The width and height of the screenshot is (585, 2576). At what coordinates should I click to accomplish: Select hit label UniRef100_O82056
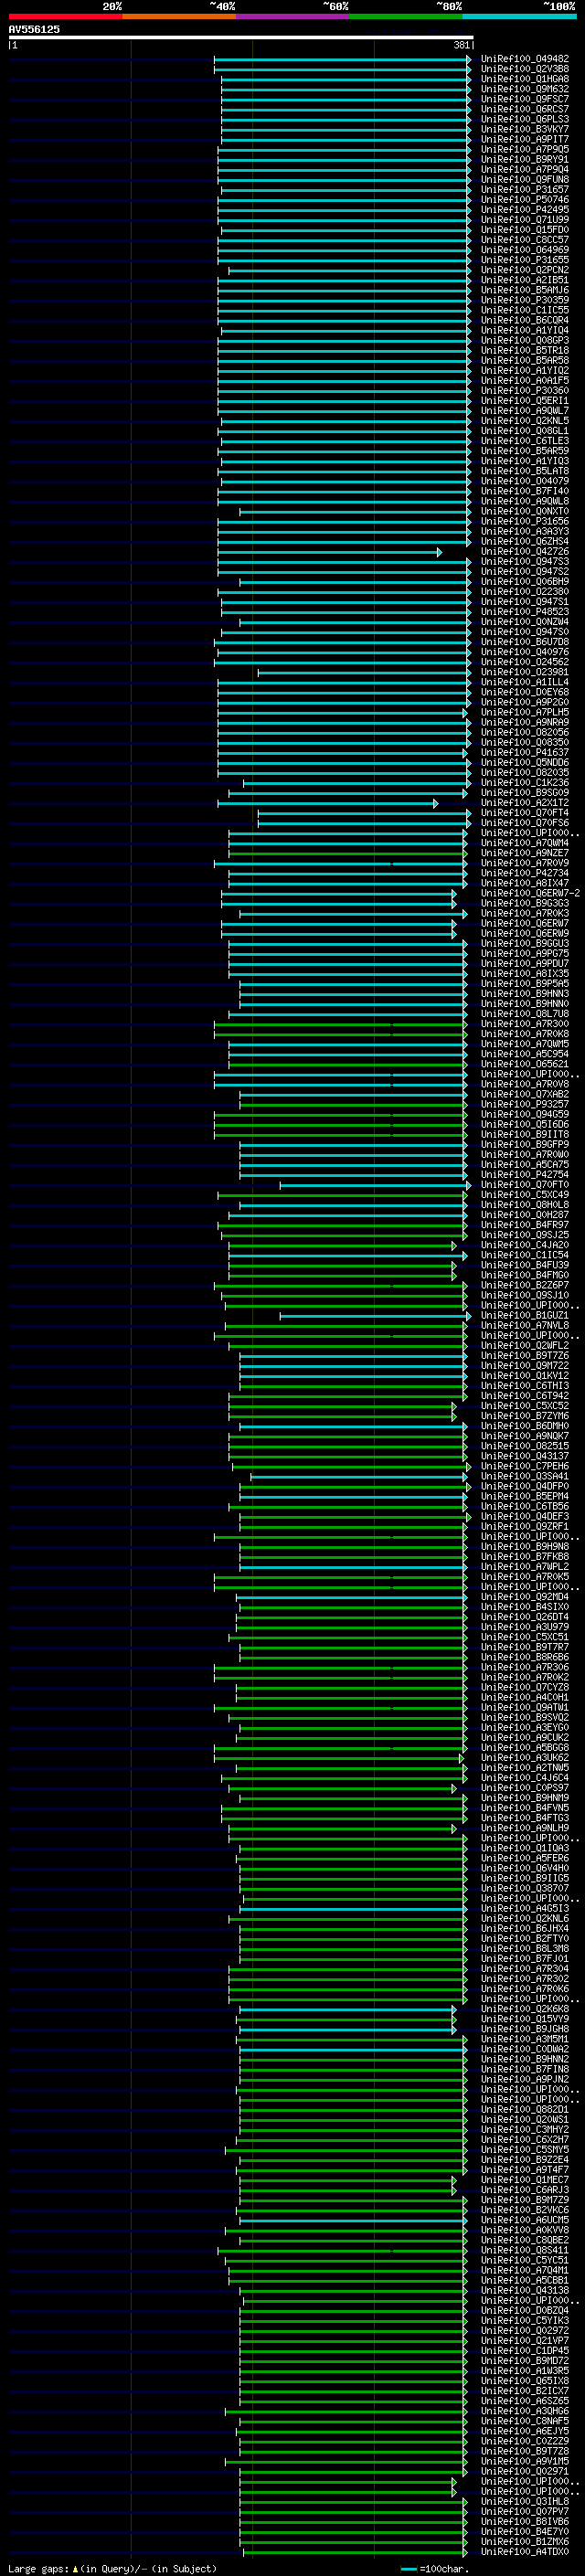525,732
